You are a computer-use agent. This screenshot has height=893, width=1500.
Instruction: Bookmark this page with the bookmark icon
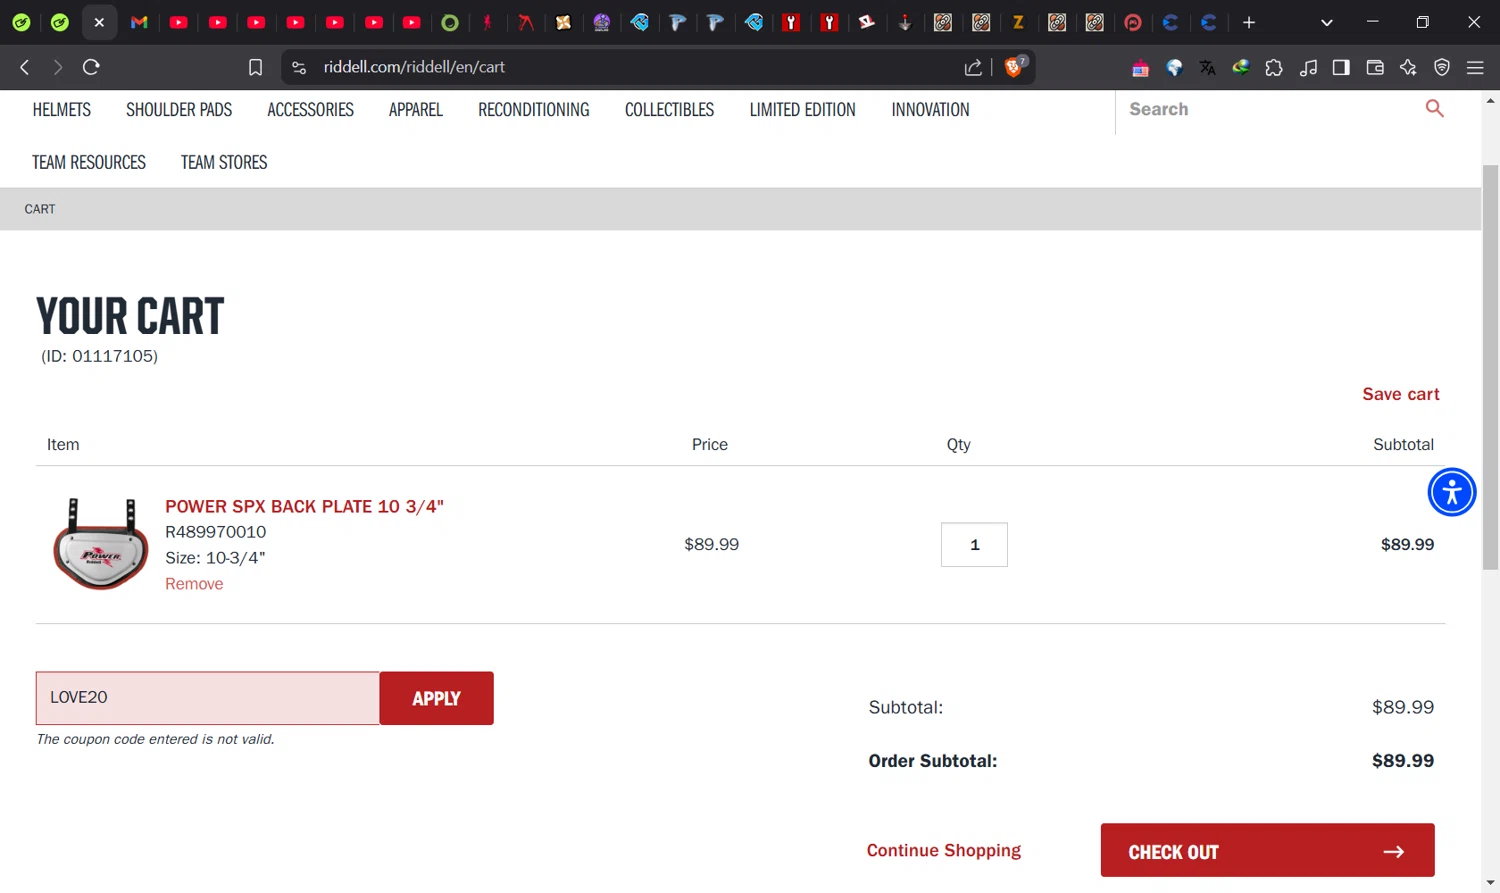pos(255,67)
